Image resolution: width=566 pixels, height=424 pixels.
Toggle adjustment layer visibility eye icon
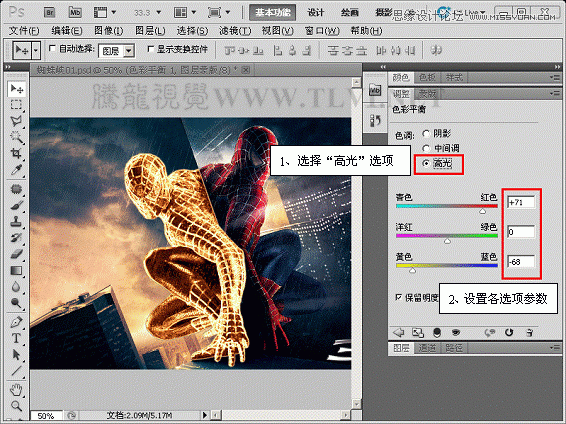coord(456,332)
